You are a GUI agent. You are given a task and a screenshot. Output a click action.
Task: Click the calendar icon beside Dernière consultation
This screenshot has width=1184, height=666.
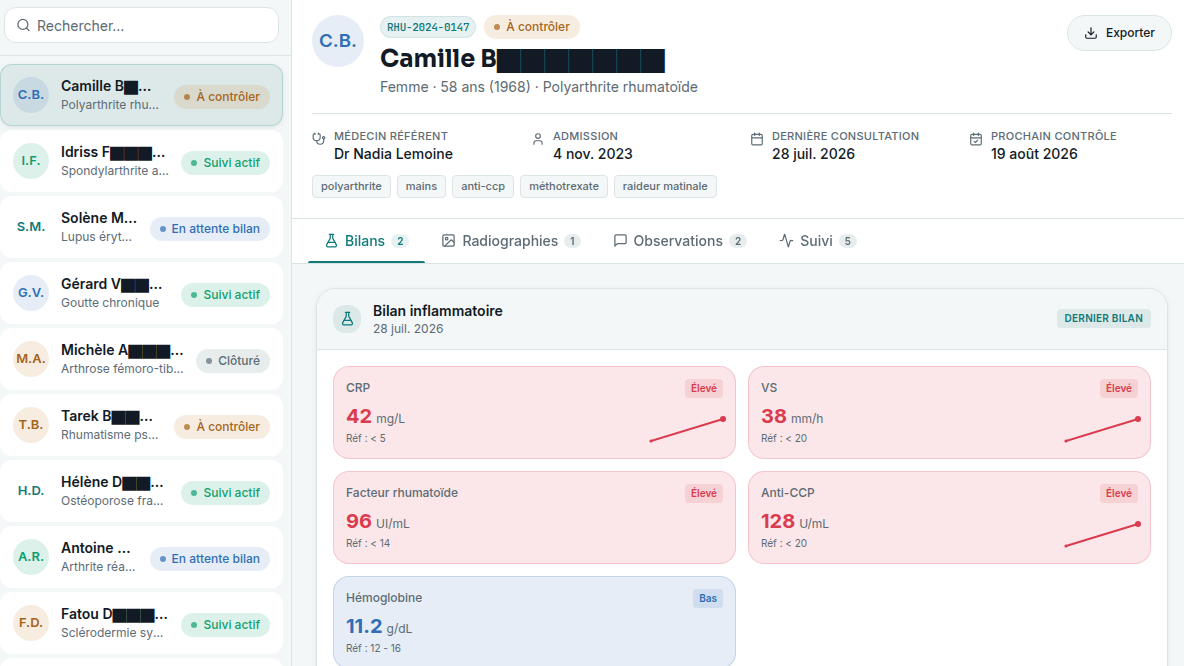(x=757, y=139)
